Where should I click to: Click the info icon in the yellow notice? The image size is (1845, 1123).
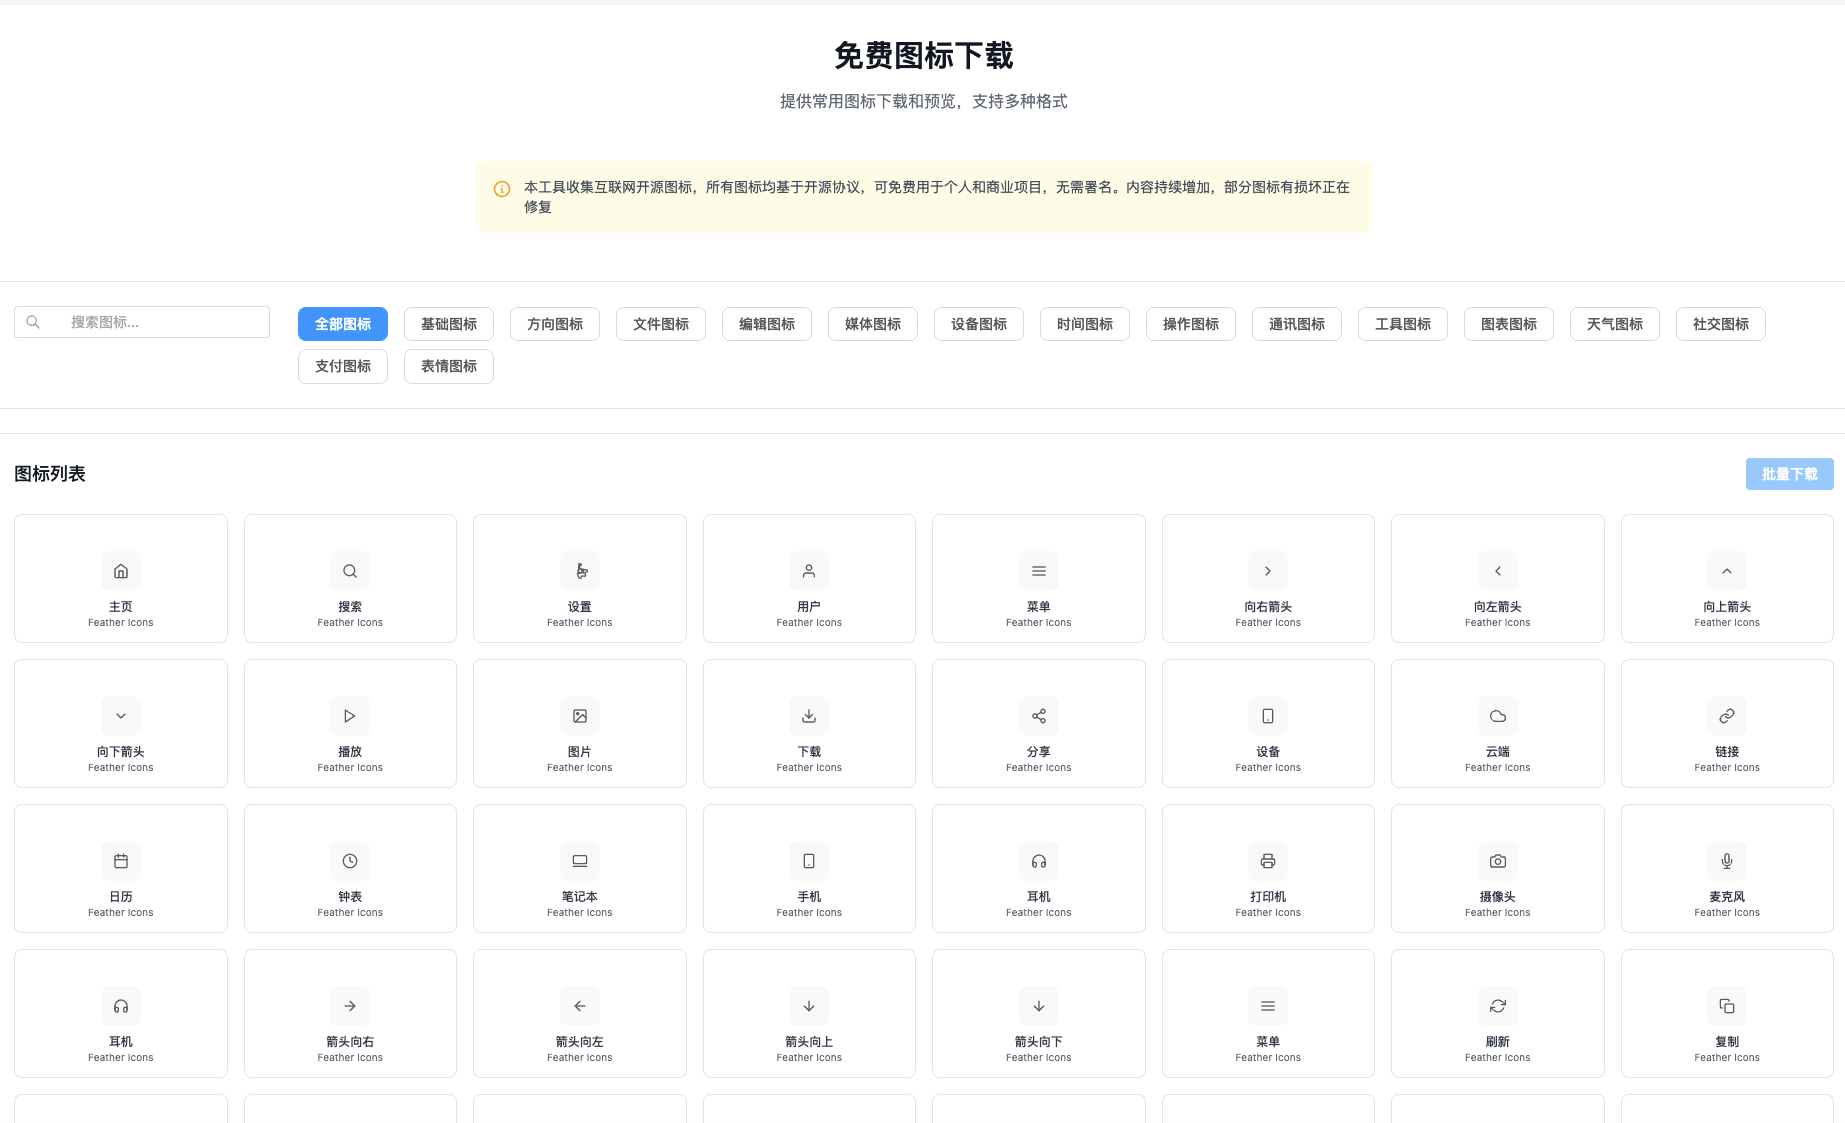point(502,189)
